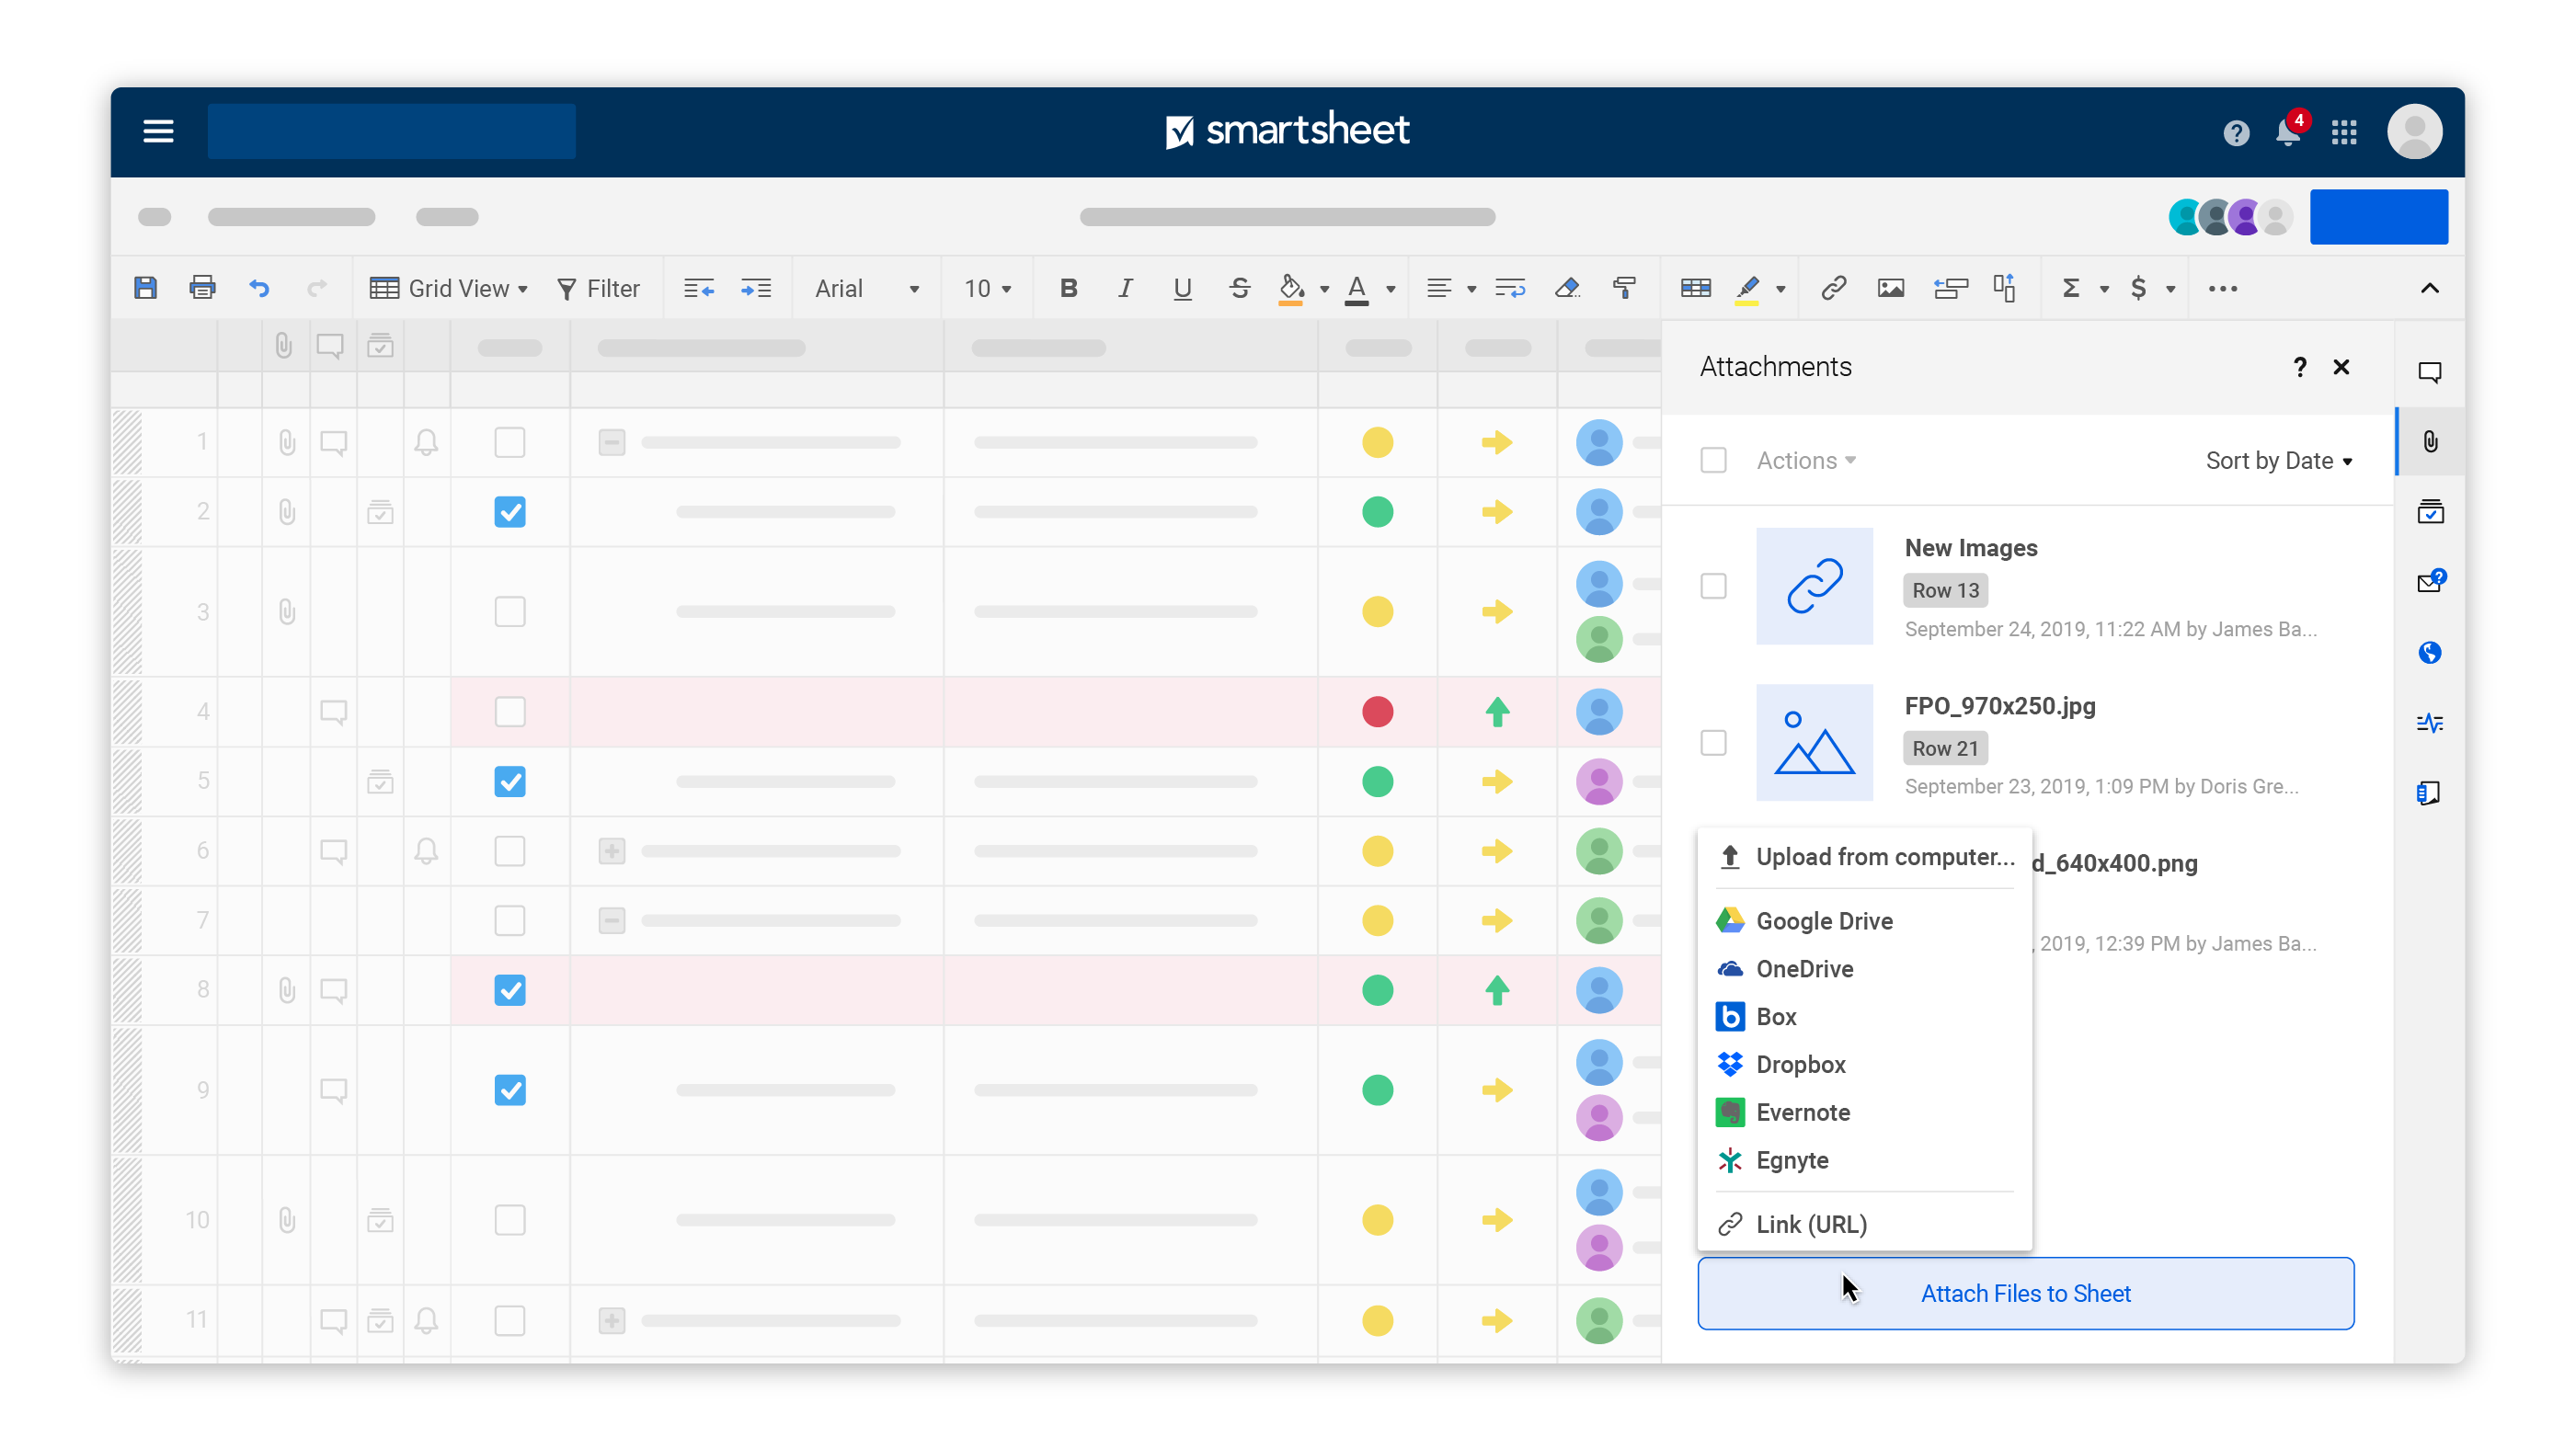The height and width of the screenshot is (1449, 2576).
Task: Collapse row 1 hierarchy with minus icon
Action: (x=611, y=442)
